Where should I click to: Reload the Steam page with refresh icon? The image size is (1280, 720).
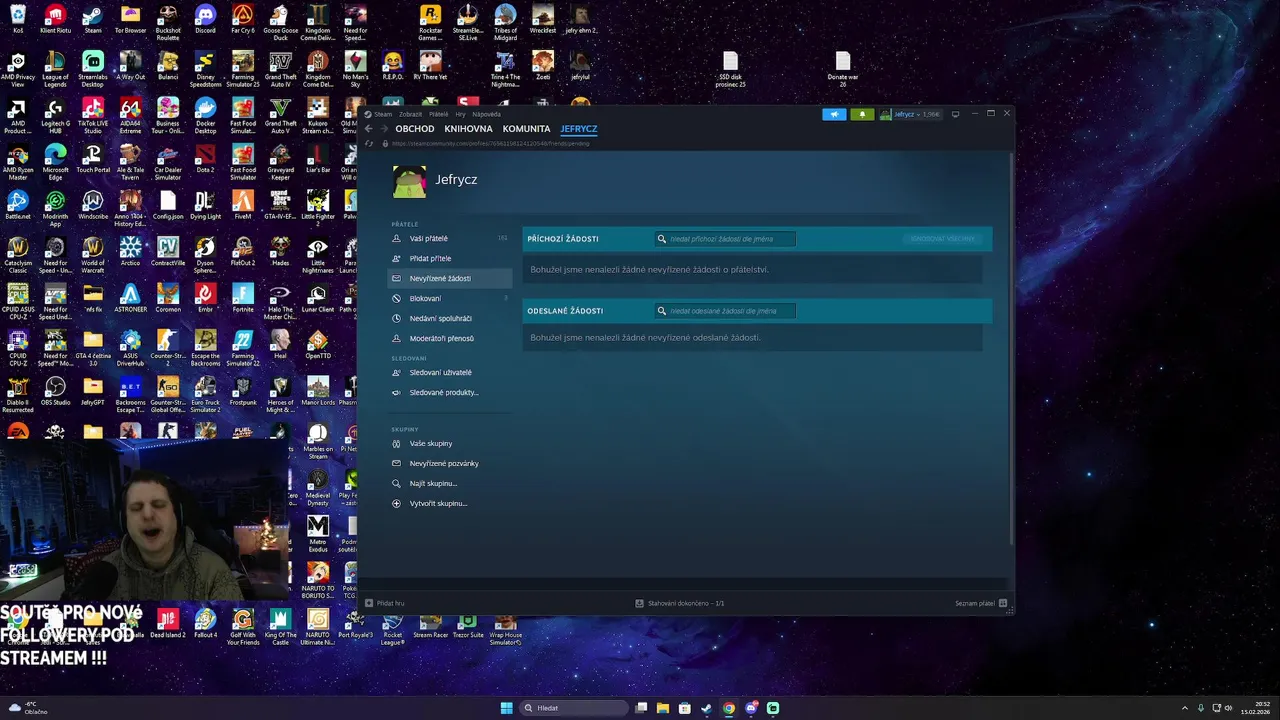click(369, 143)
